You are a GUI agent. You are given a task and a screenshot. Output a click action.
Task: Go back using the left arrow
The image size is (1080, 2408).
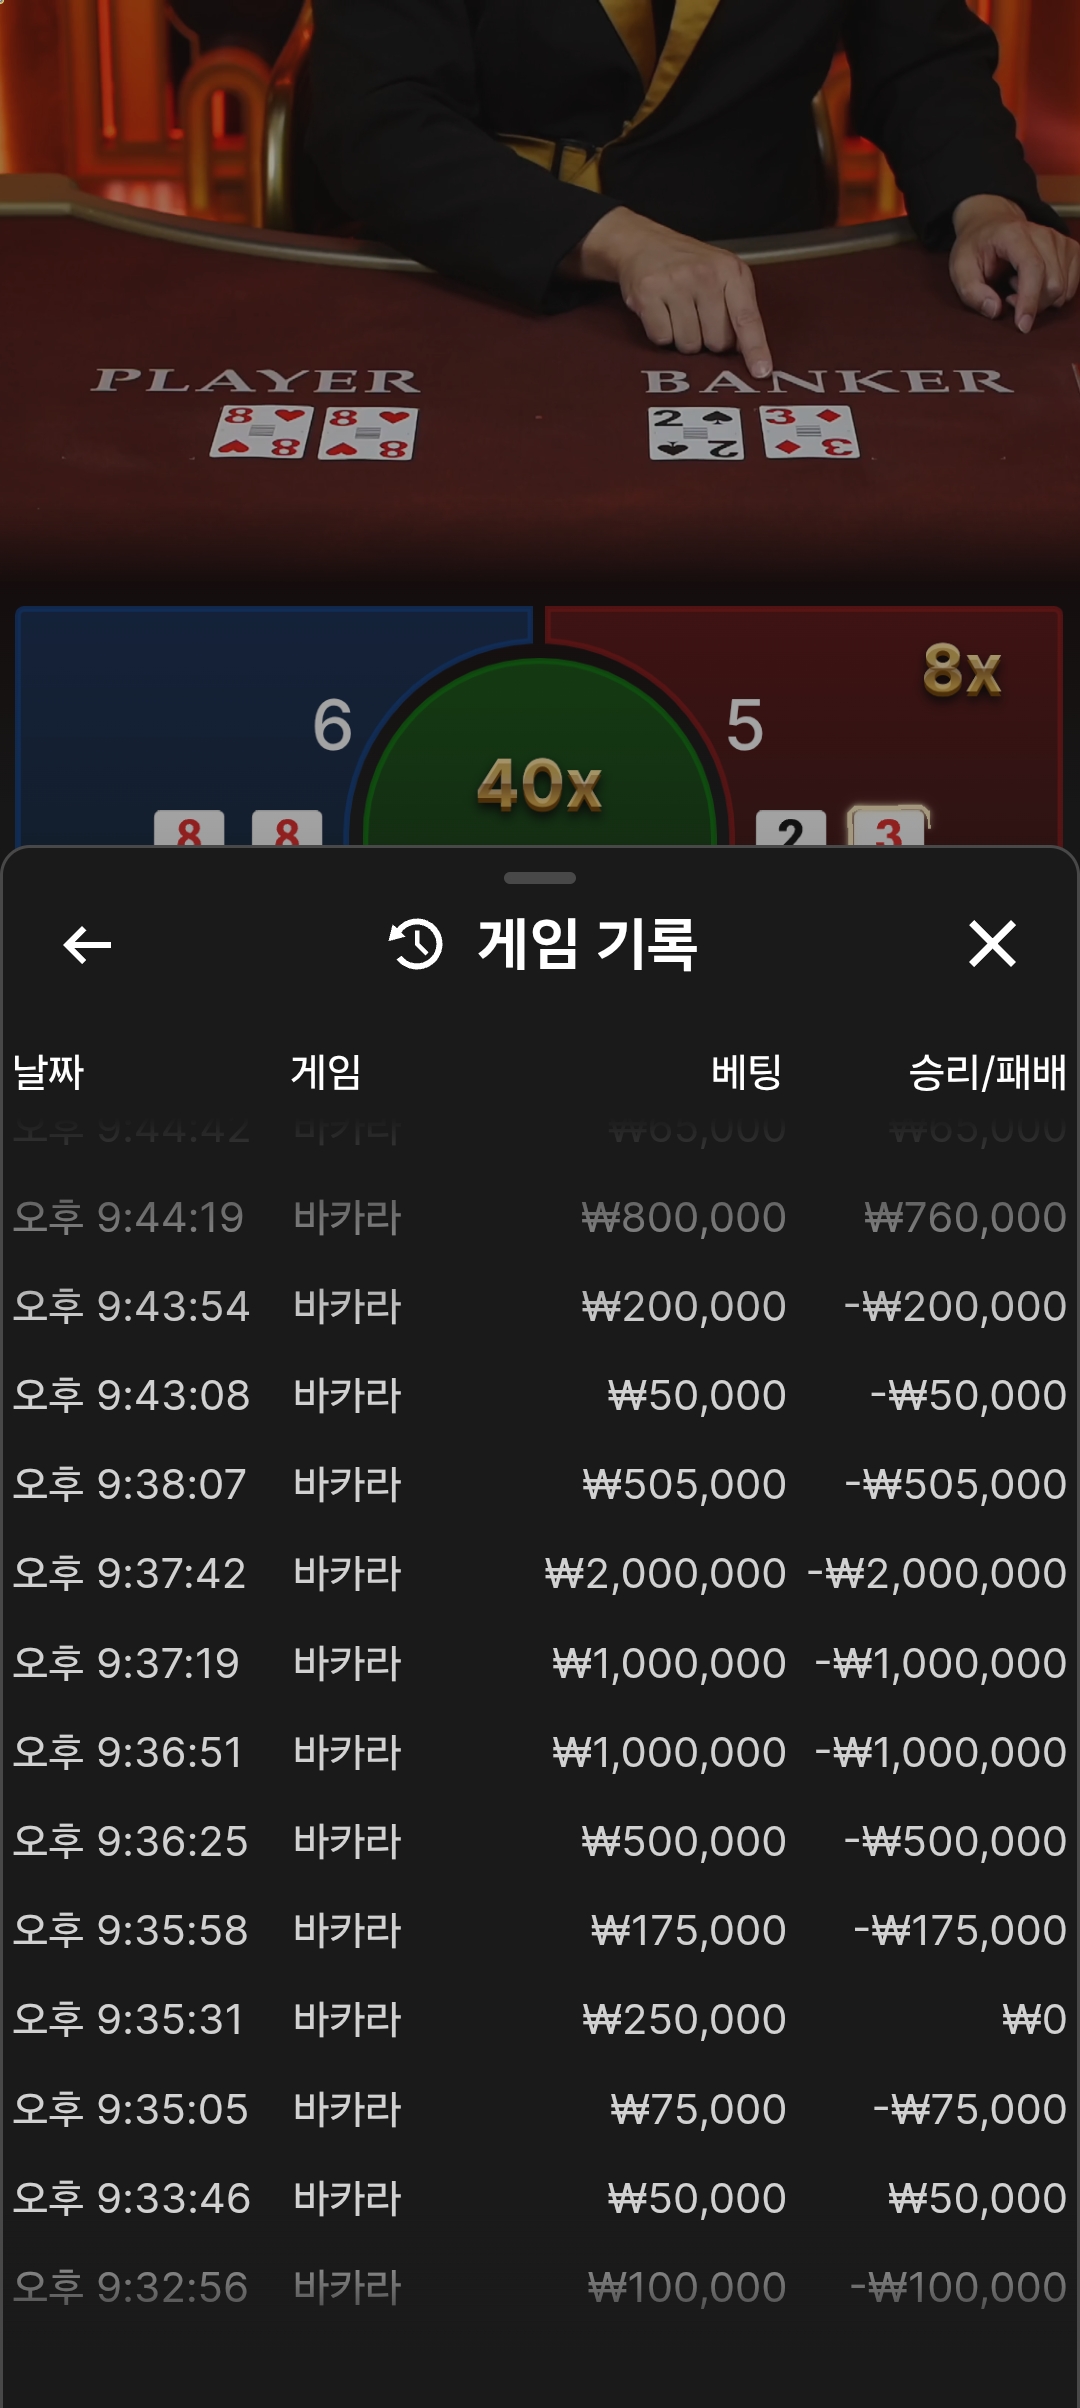[x=87, y=944]
